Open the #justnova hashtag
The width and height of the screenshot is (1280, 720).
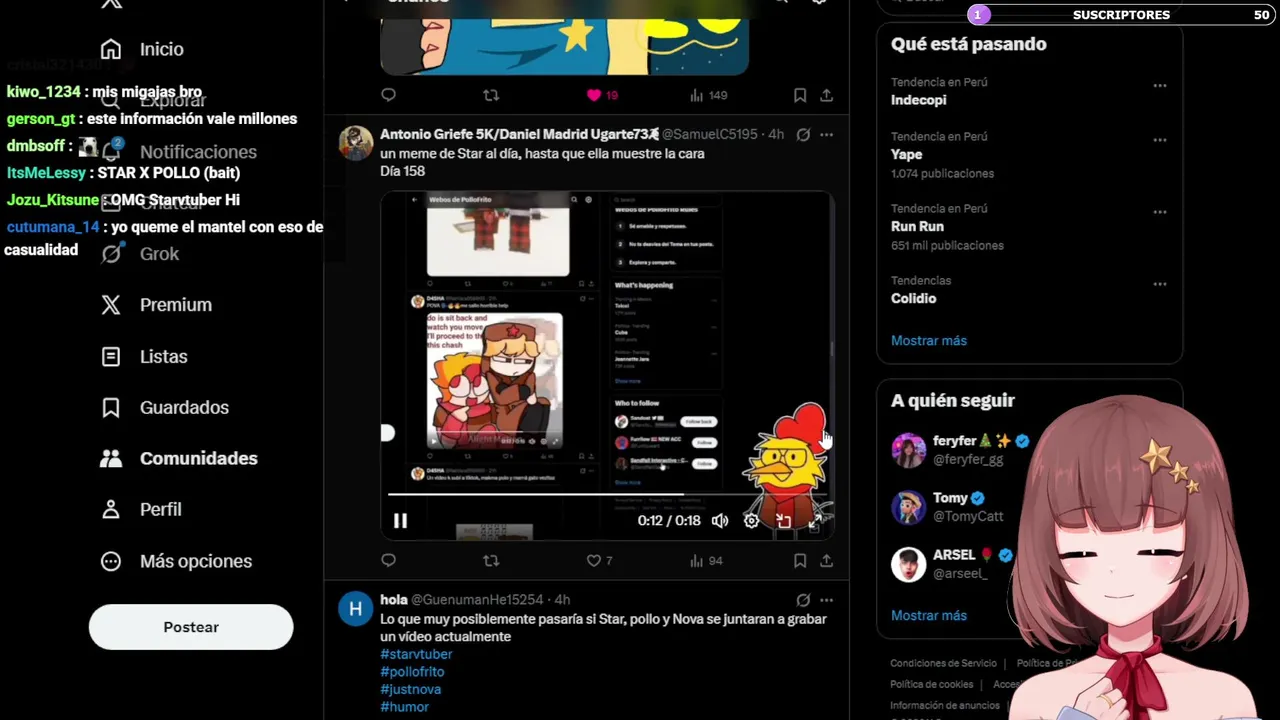pyautogui.click(x=410, y=689)
